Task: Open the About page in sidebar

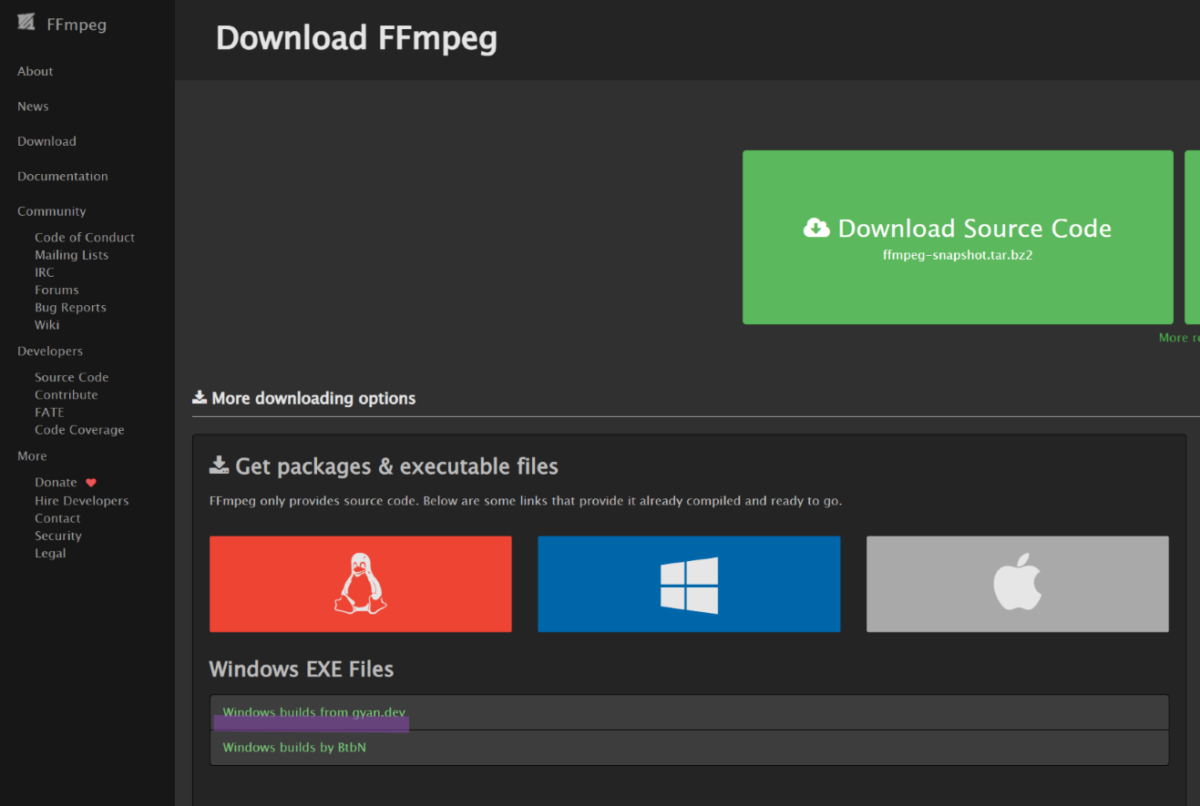Action: 35,71
